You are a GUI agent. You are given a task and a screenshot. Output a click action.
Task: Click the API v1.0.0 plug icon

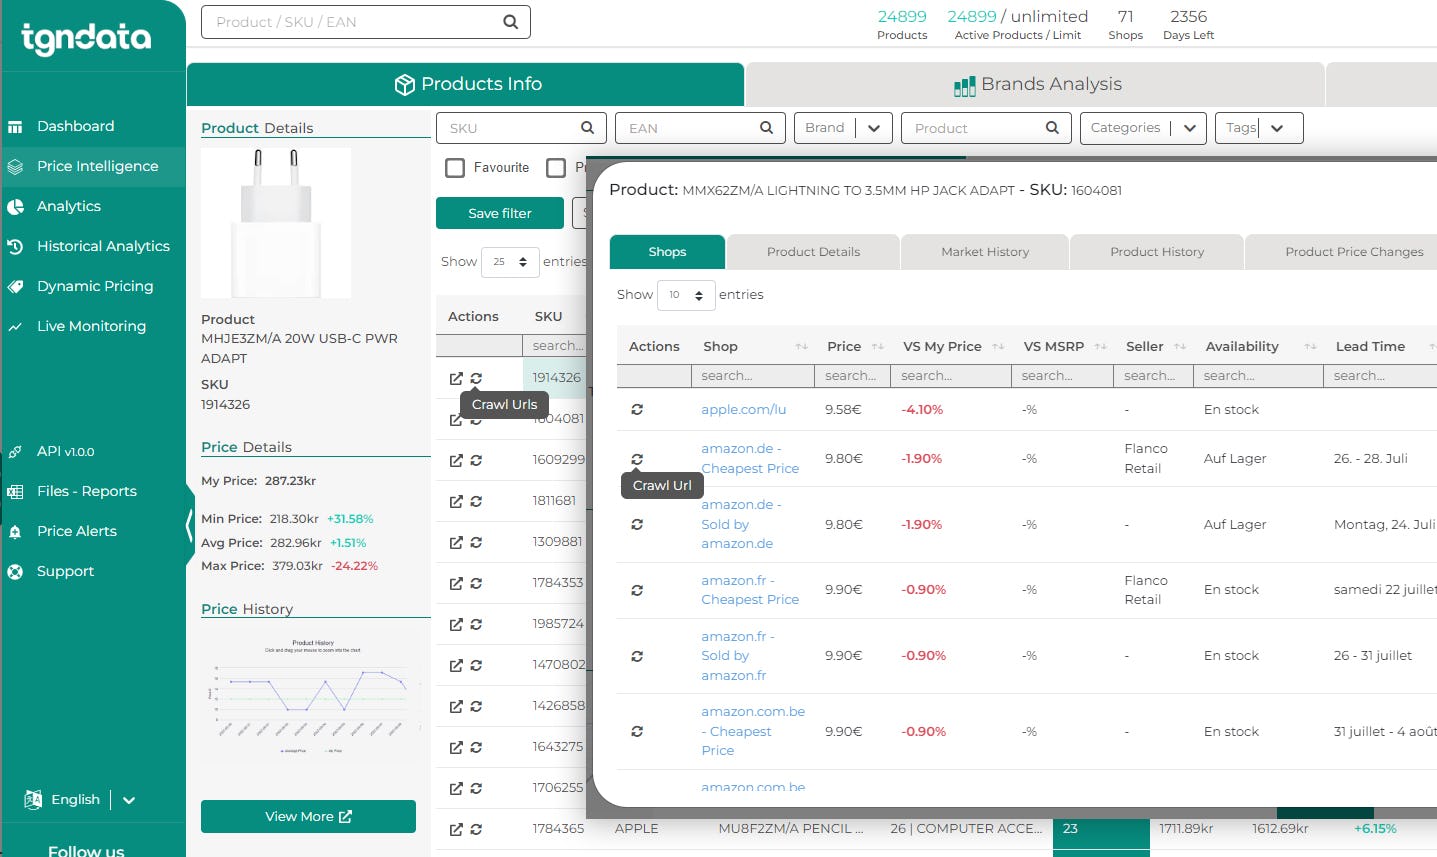coord(15,452)
